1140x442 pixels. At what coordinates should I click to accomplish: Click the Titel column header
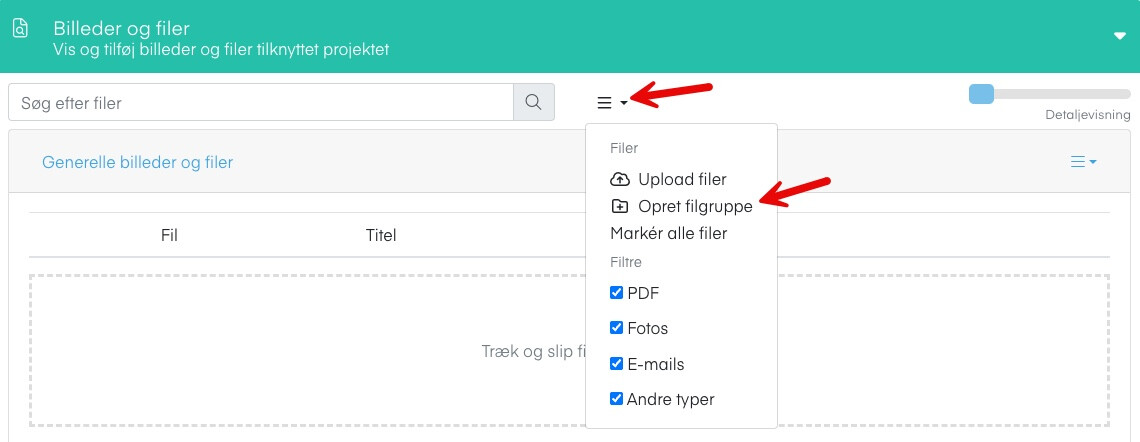(x=381, y=236)
